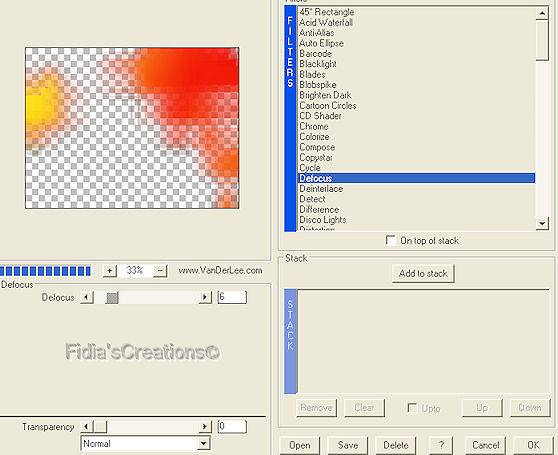Click the OK button
Viewport: 558px width, 455px height.
point(533,445)
